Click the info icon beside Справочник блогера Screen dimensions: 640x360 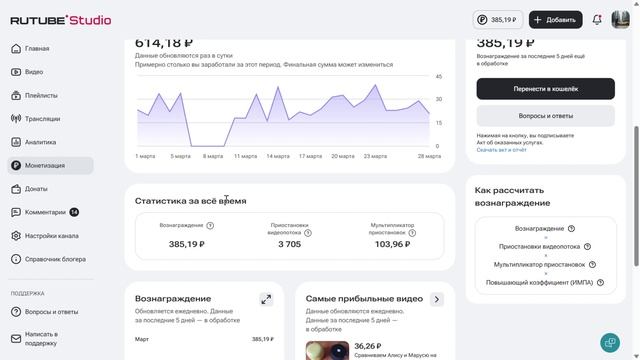(x=16, y=259)
